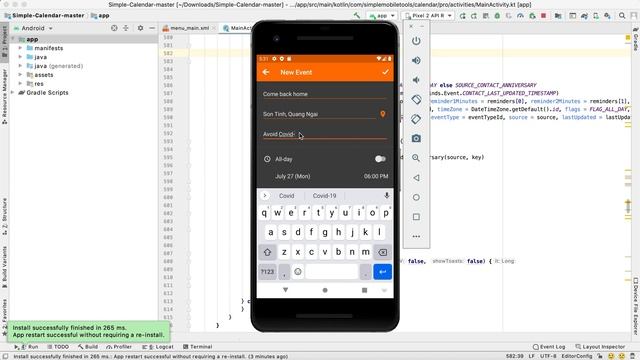The height and width of the screenshot is (360, 640).
Task: Expand the assets folder
Action: [20, 75]
